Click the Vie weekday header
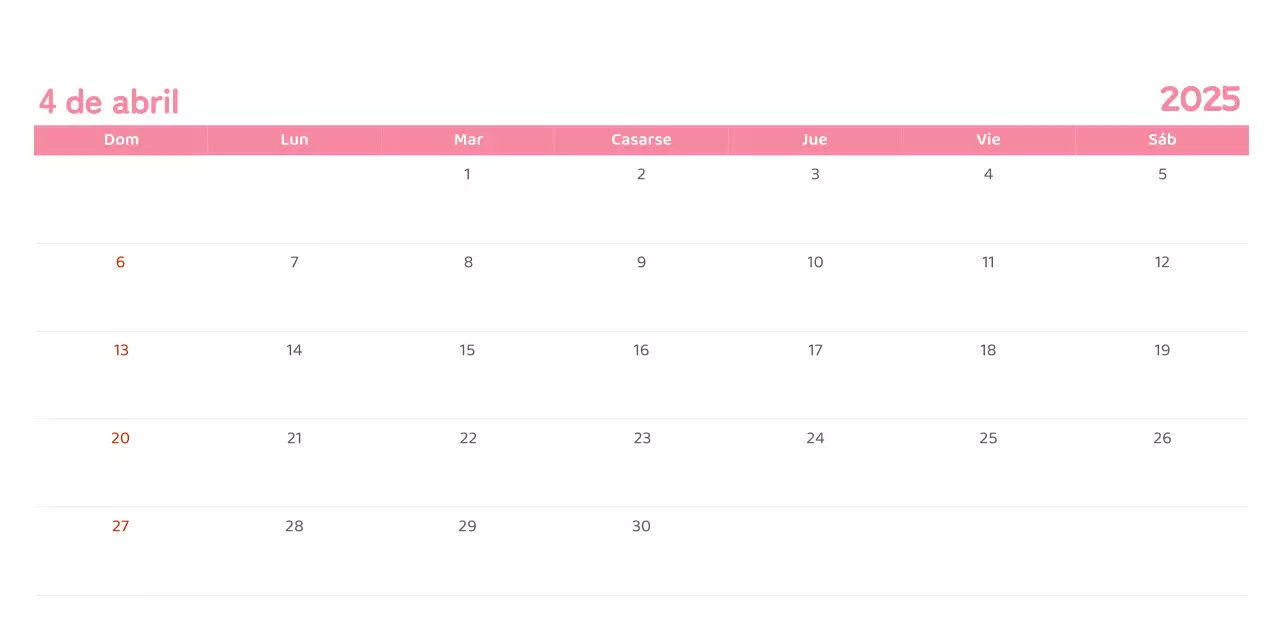Screen dimensions: 1280x627 pyautogui.click(x=988, y=140)
